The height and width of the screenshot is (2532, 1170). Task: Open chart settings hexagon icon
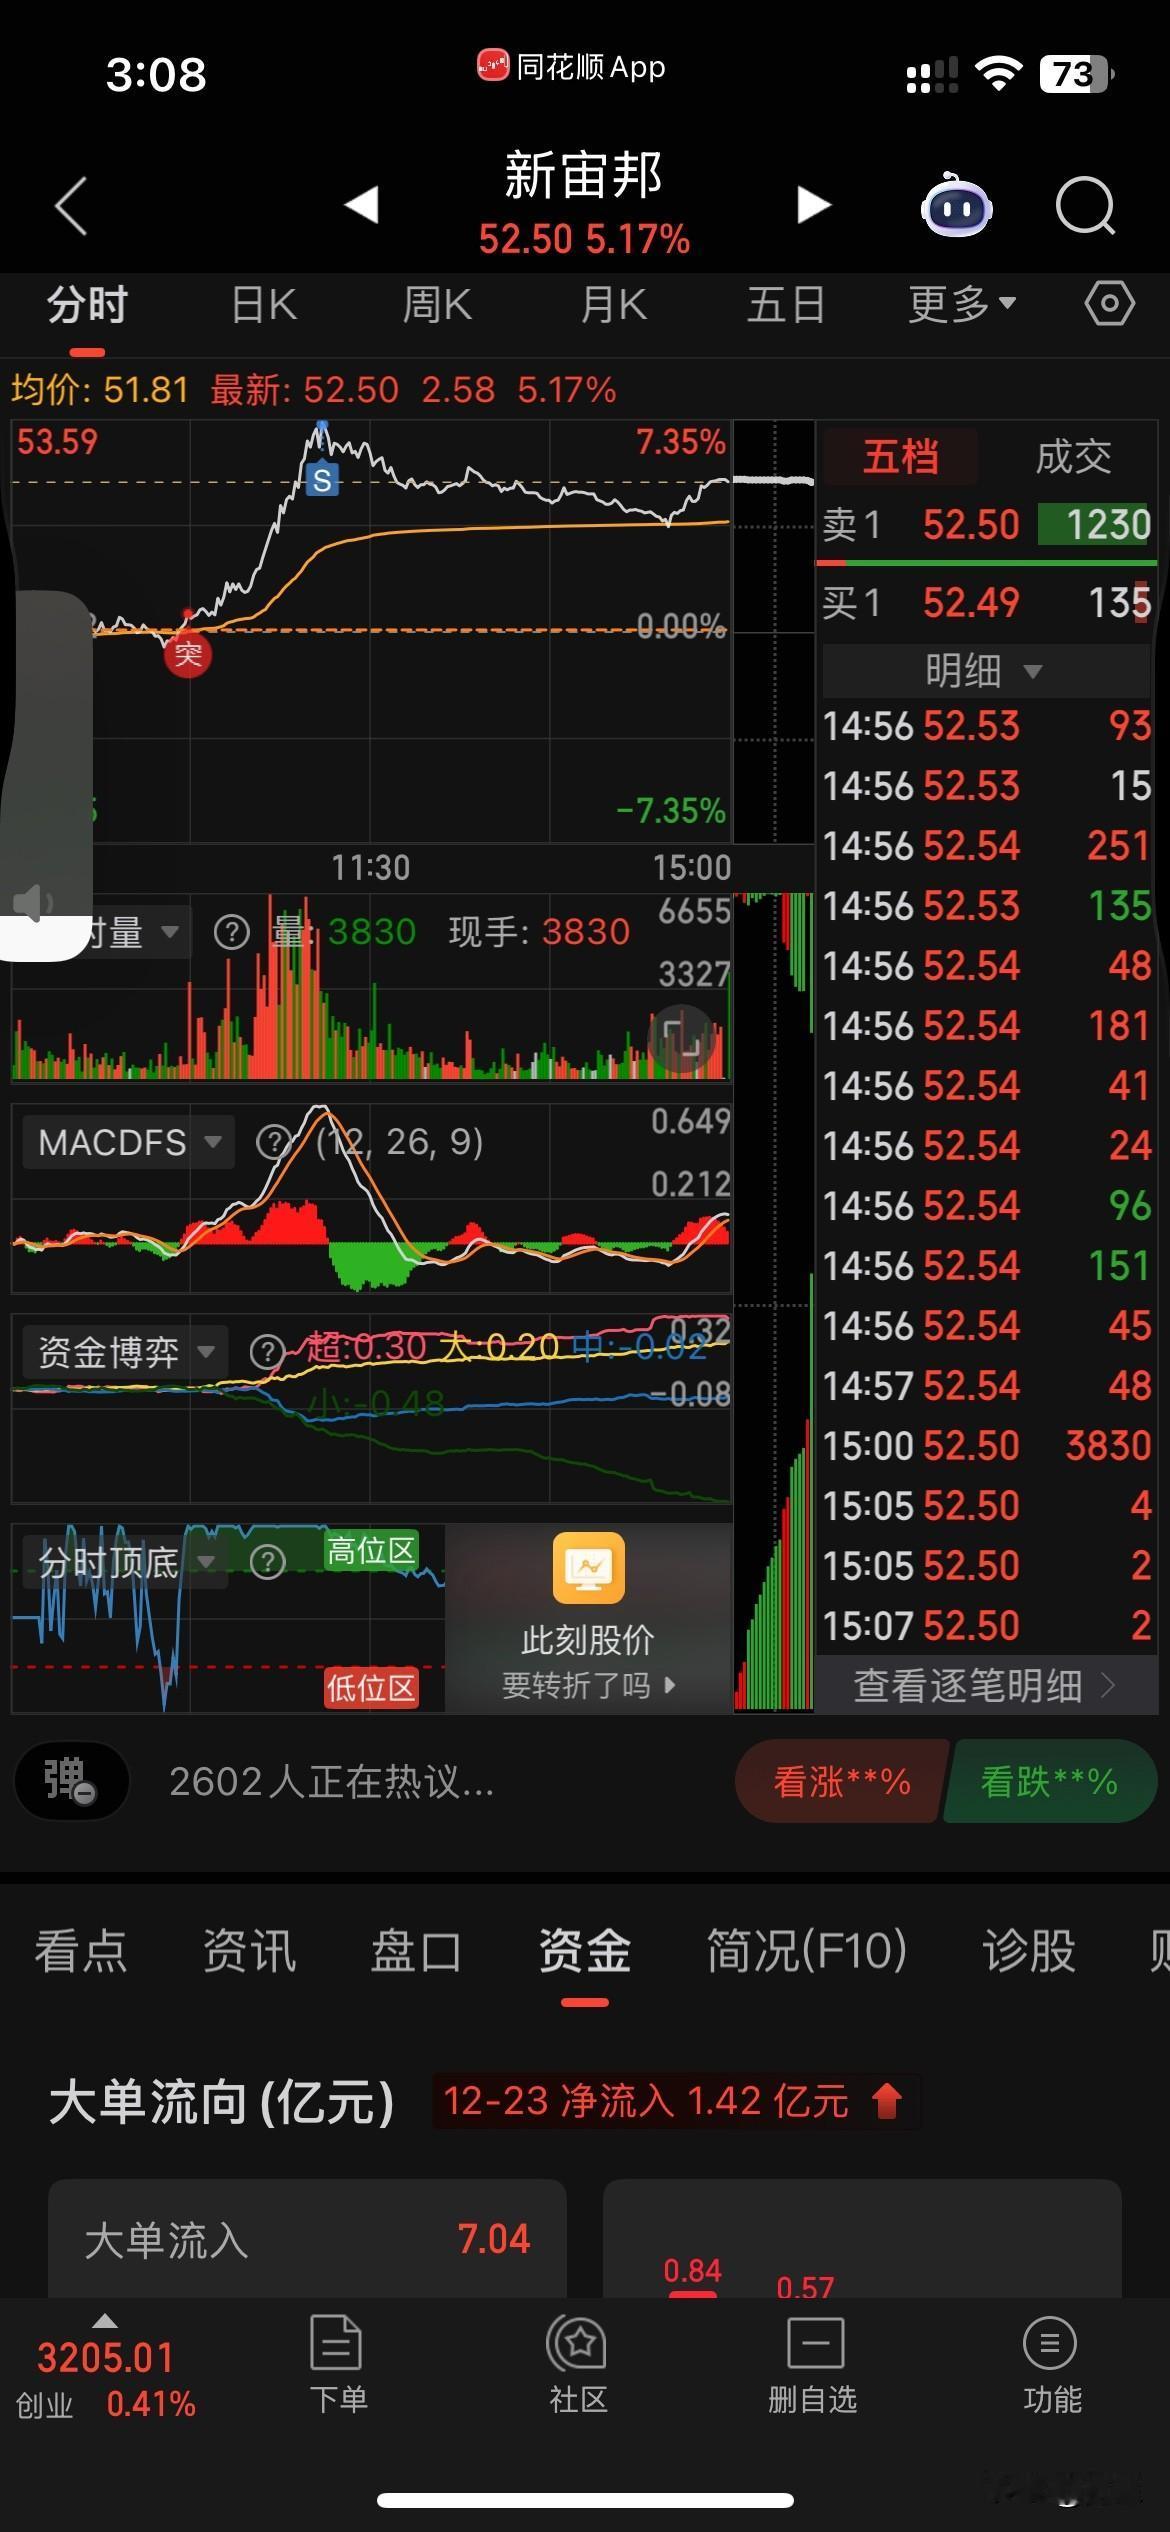(x=1110, y=303)
